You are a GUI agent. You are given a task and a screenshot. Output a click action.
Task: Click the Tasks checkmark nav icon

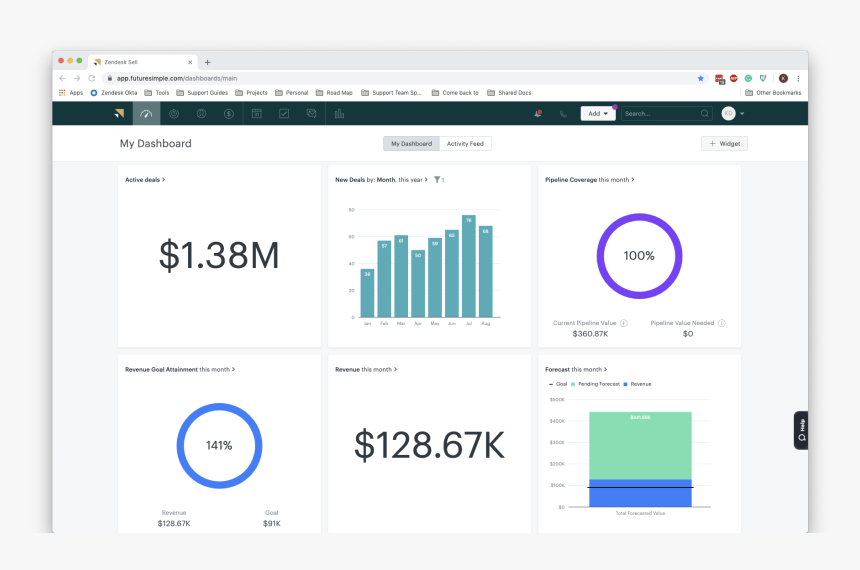284,114
